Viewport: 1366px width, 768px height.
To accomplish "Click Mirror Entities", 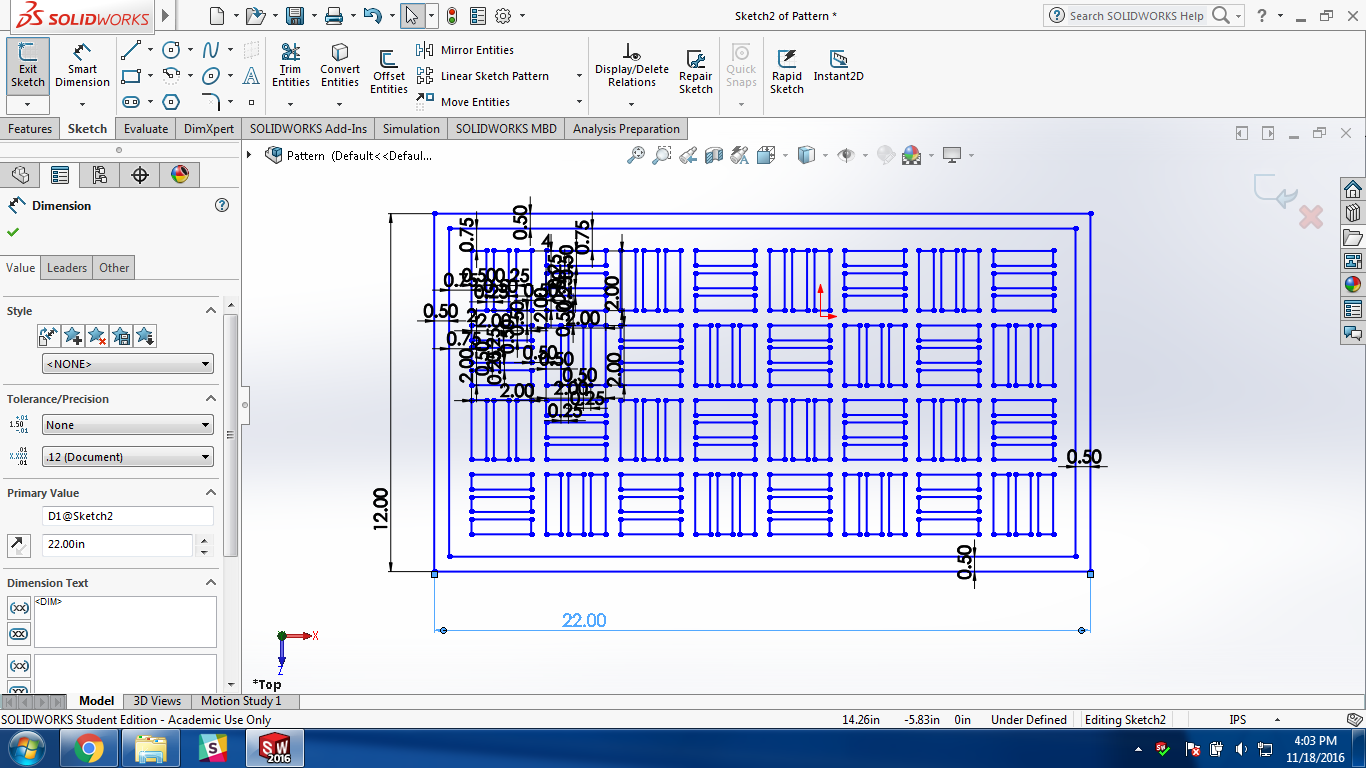I will click(x=466, y=50).
